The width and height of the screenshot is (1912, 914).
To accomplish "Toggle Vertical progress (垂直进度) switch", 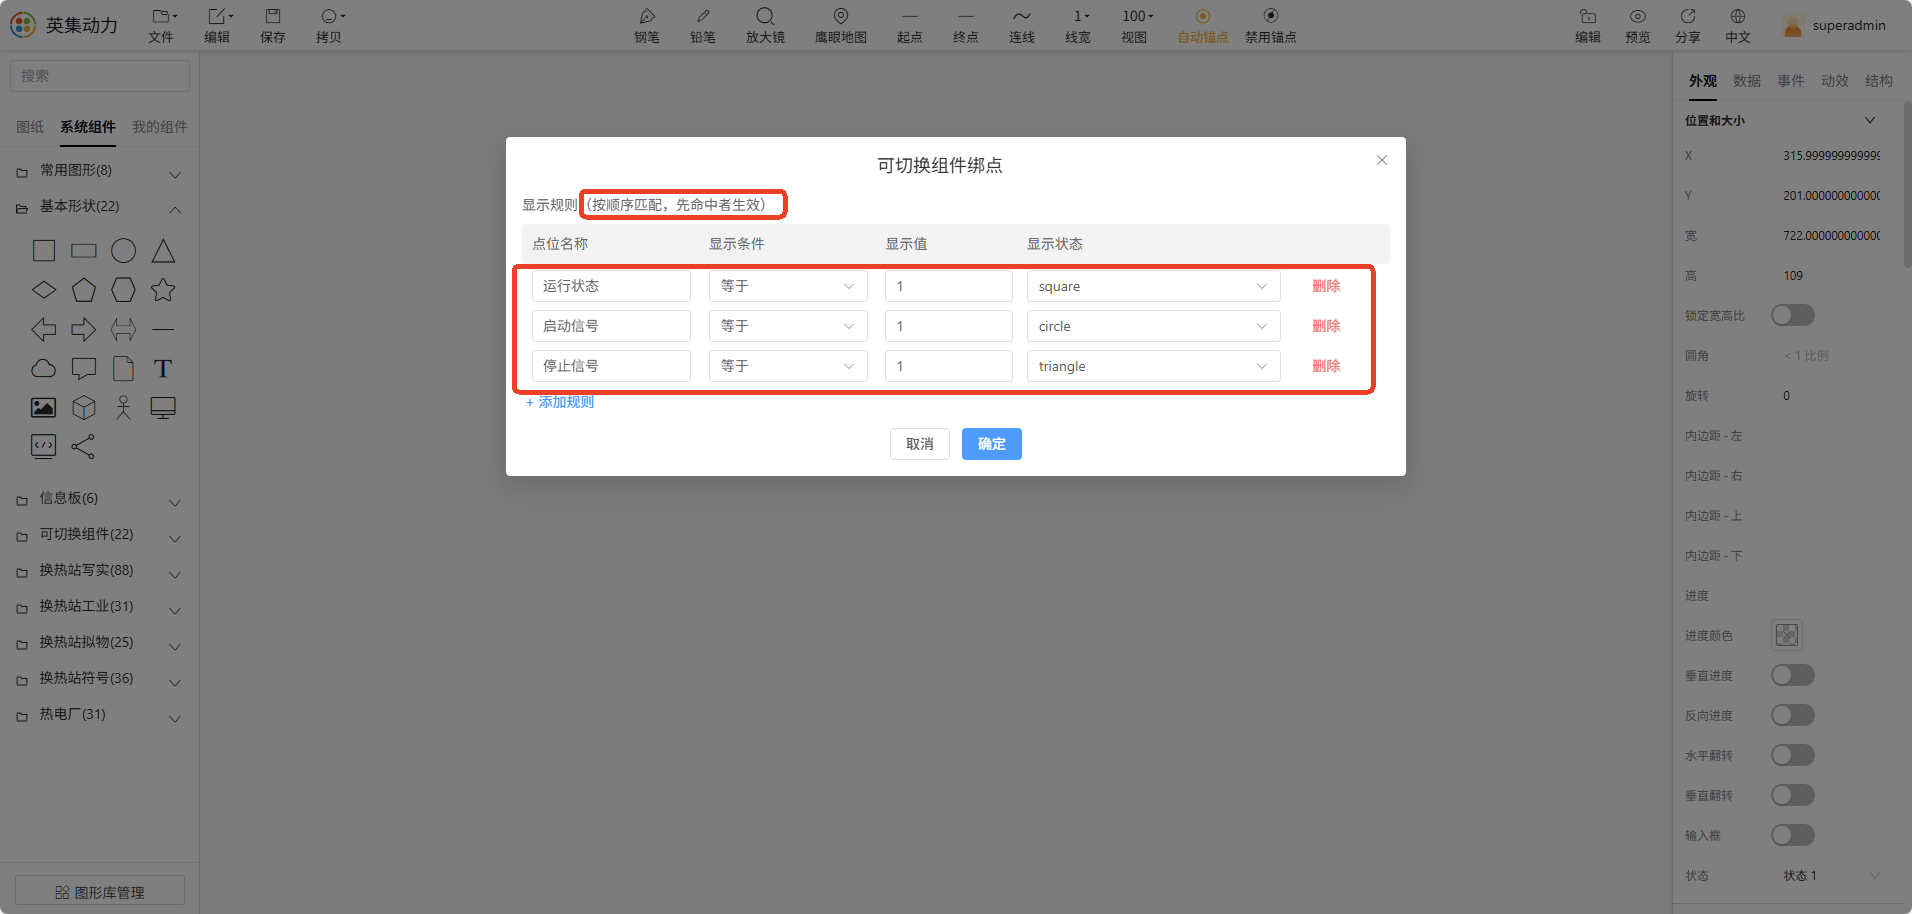I will [x=1793, y=675].
